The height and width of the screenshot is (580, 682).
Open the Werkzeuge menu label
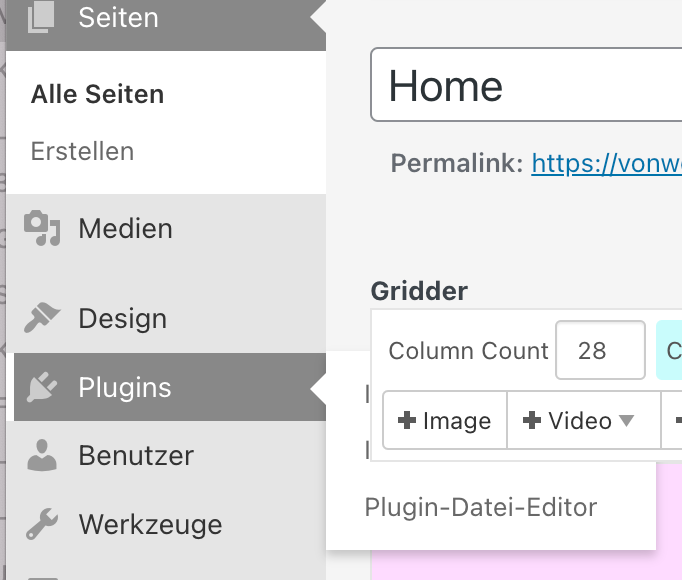(x=150, y=524)
